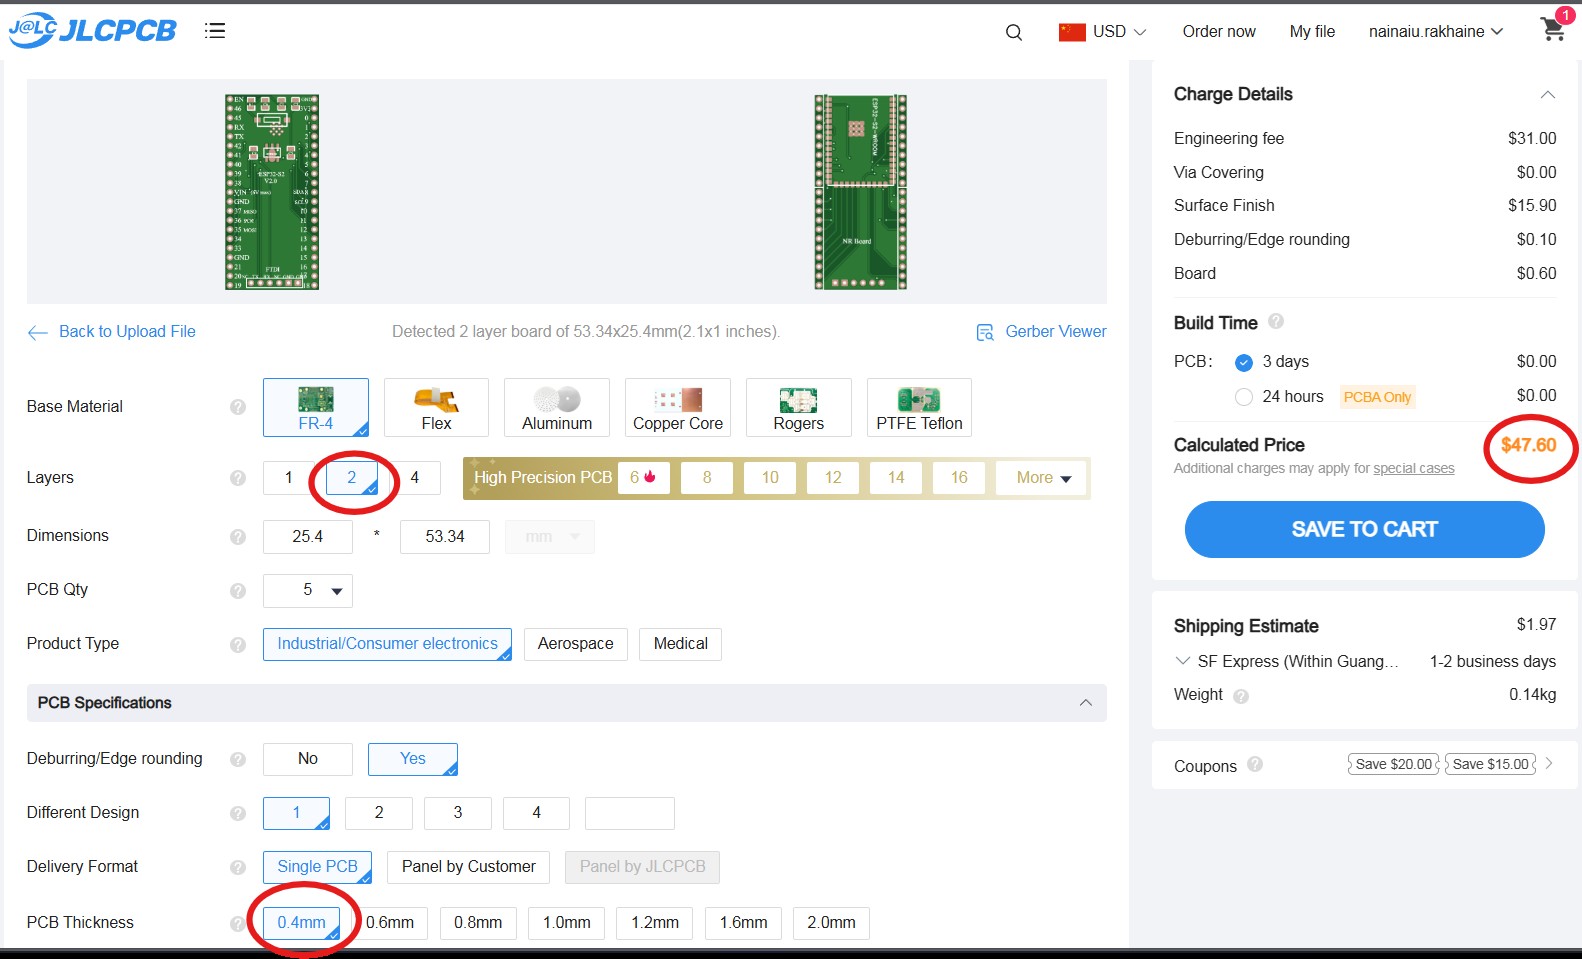Screen dimensions: 1582x959
Task: Select Panel by Customer delivery format
Action: click(469, 867)
